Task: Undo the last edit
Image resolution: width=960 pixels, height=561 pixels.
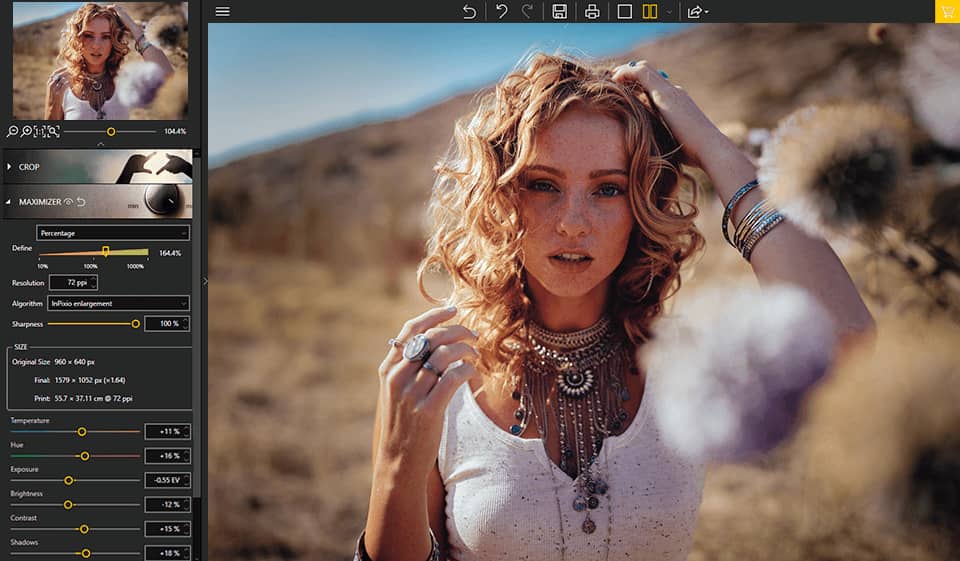Action: click(501, 12)
